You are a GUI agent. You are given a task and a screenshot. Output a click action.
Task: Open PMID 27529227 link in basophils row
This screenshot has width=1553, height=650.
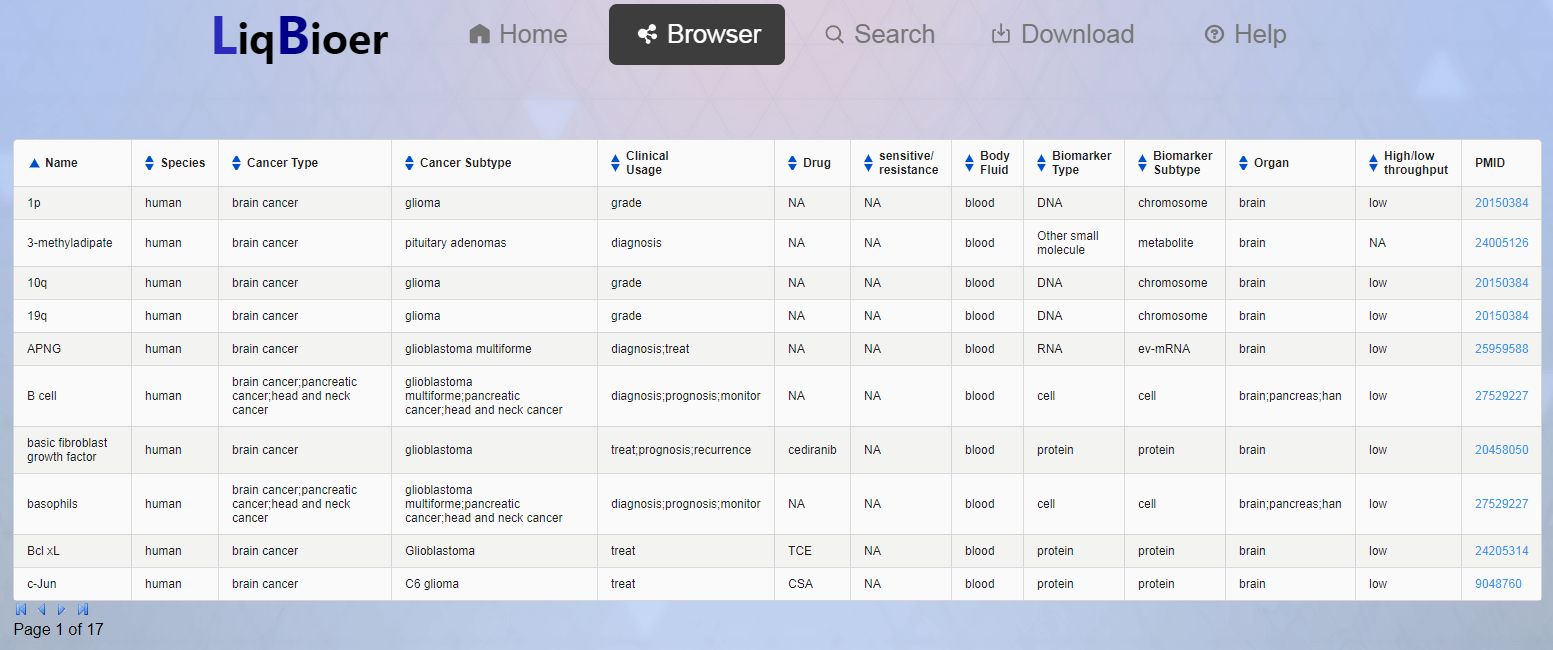1501,504
